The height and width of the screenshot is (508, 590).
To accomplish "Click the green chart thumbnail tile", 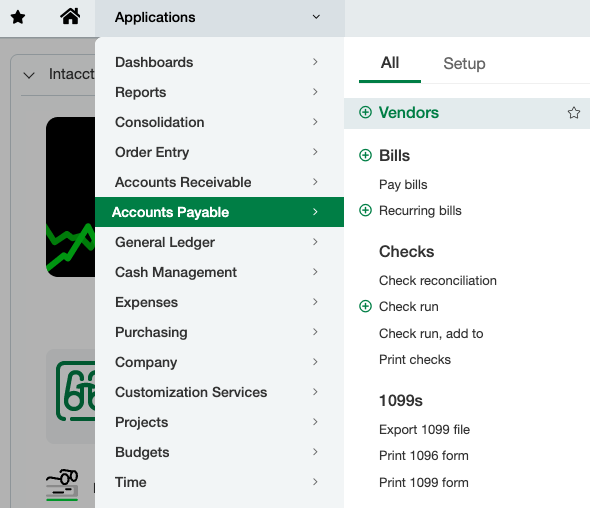I will [x=70, y=197].
